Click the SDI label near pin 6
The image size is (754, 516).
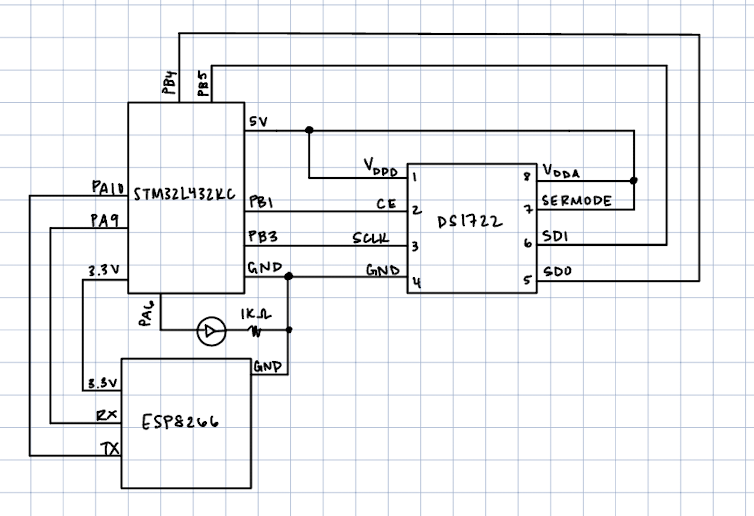point(555,236)
